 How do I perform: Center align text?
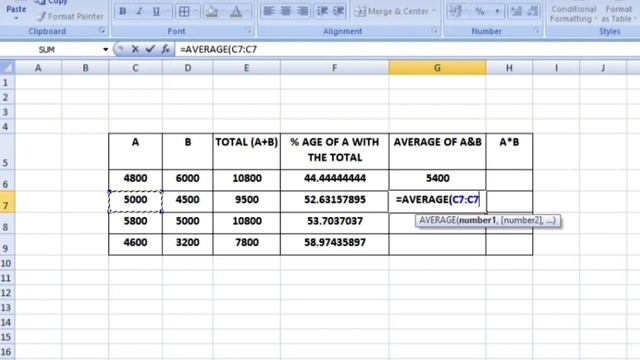pyautogui.click(x=286, y=11)
